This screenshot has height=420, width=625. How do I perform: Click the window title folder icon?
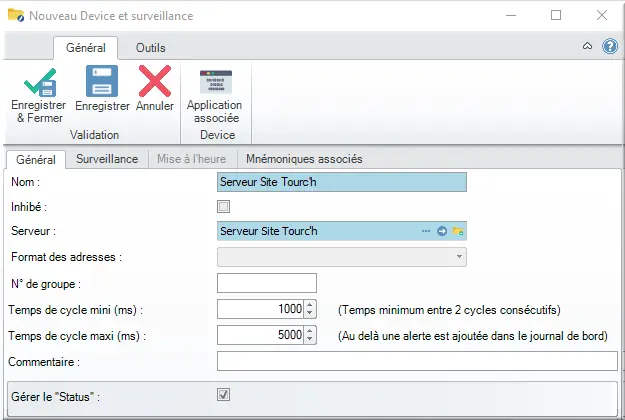coord(16,15)
